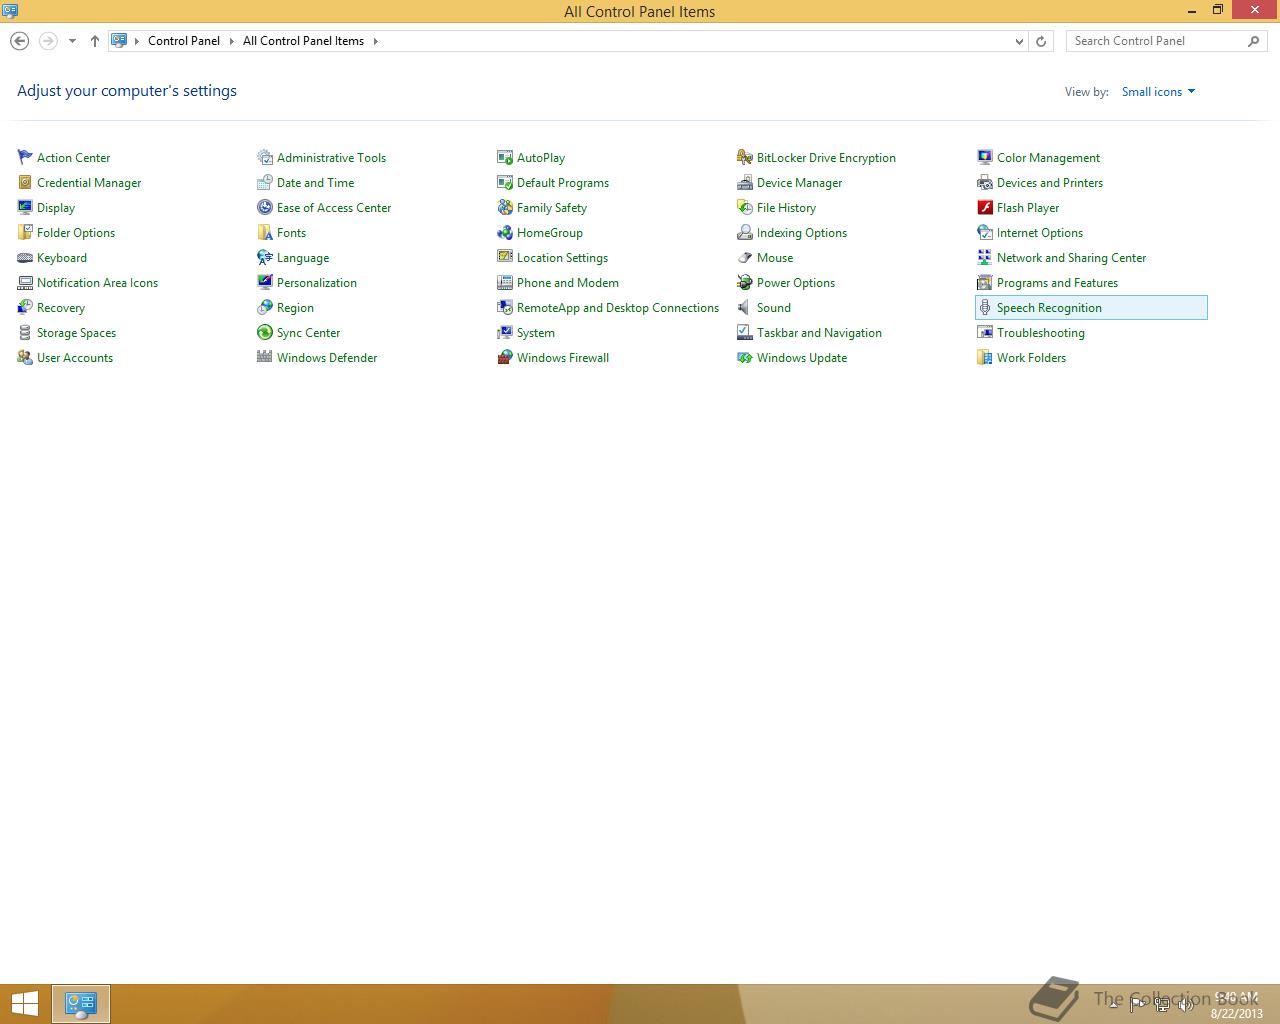1280x1024 pixels.
Task: Click the Folder Options icon
Action: [25, 232]
